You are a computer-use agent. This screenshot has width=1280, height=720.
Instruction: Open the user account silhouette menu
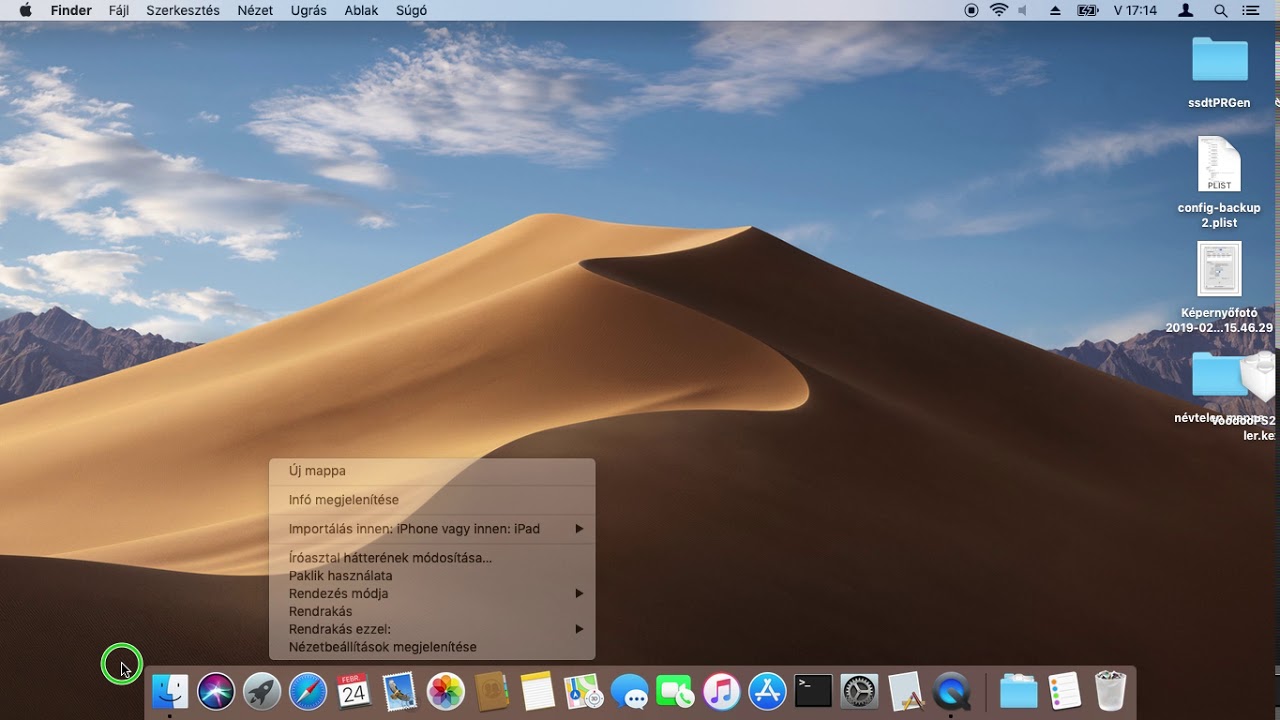pos(1186,10)
